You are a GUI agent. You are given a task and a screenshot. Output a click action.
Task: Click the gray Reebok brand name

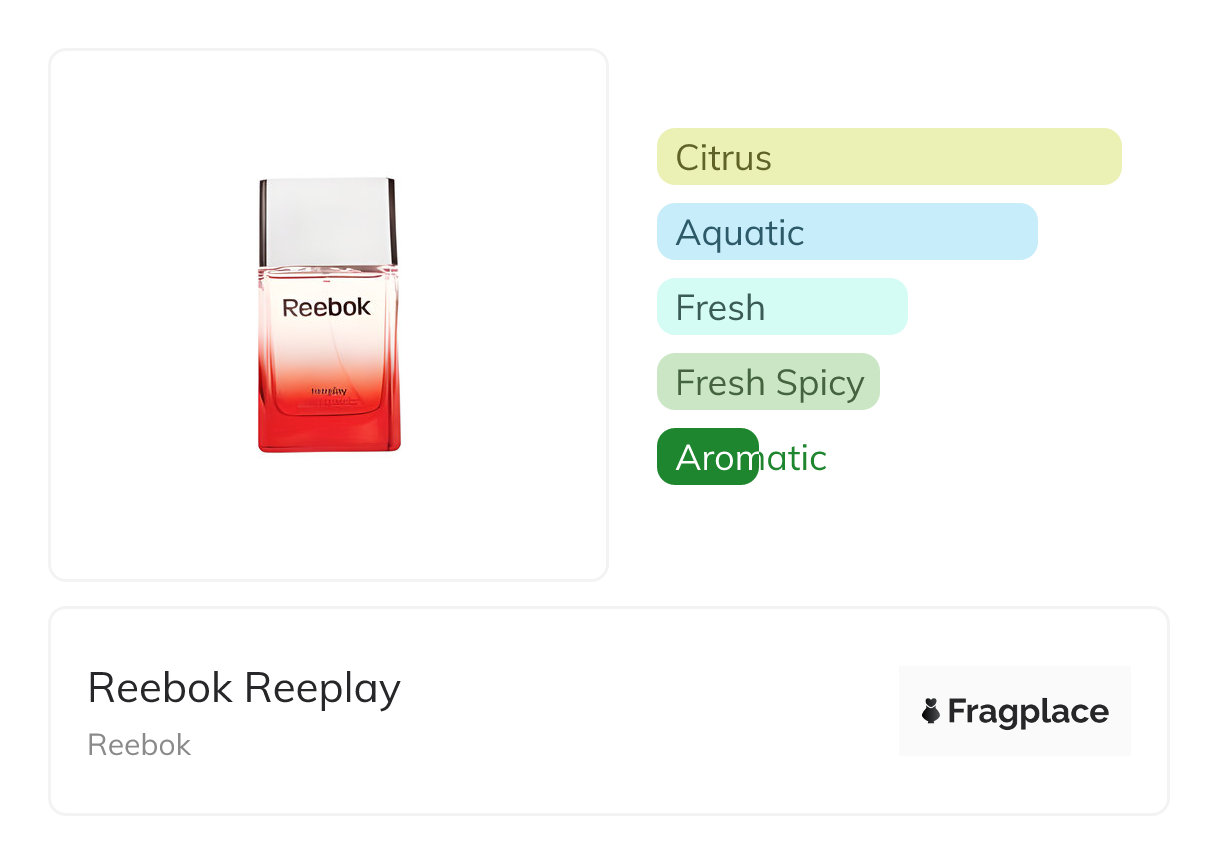click(x=139, y=745)
